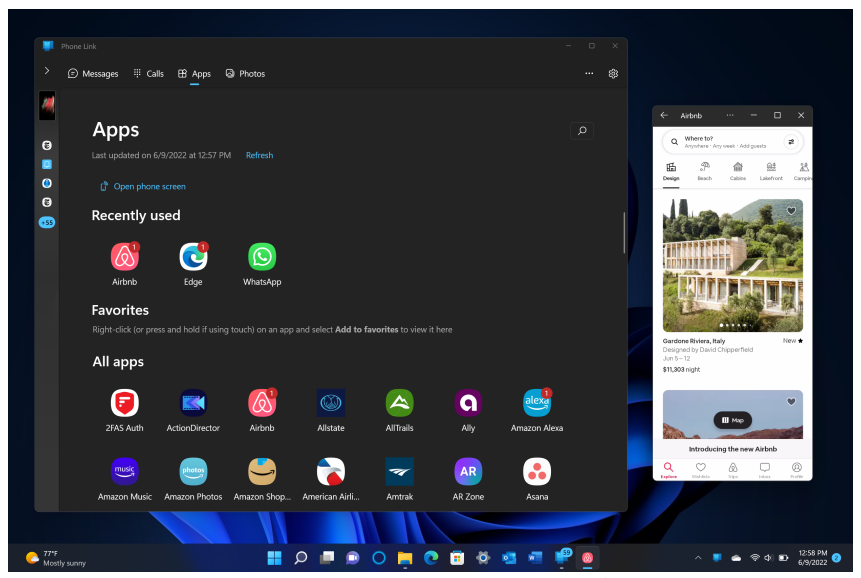Select the phone thumbnail in sidebar
Image resolution: width=861 pixels, height=578 pixels.
point(47,105)
